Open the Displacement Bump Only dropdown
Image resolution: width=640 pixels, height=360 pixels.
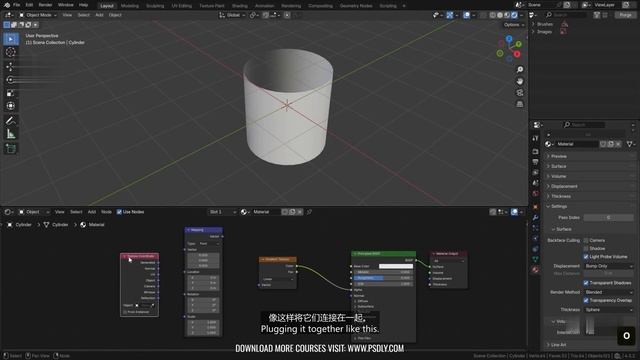click(x=608, y=266)
